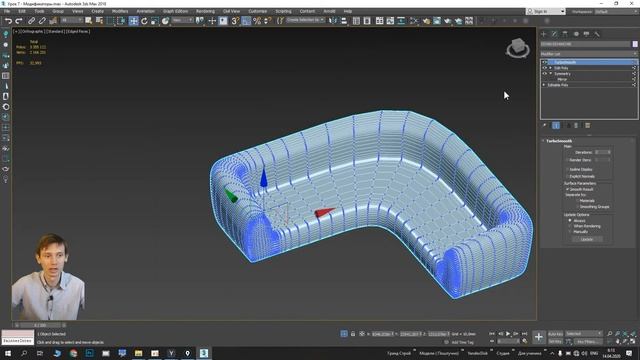Activate the Select and Uniform Scale tool
Screen dimensions: 640x360
(155, 20)
